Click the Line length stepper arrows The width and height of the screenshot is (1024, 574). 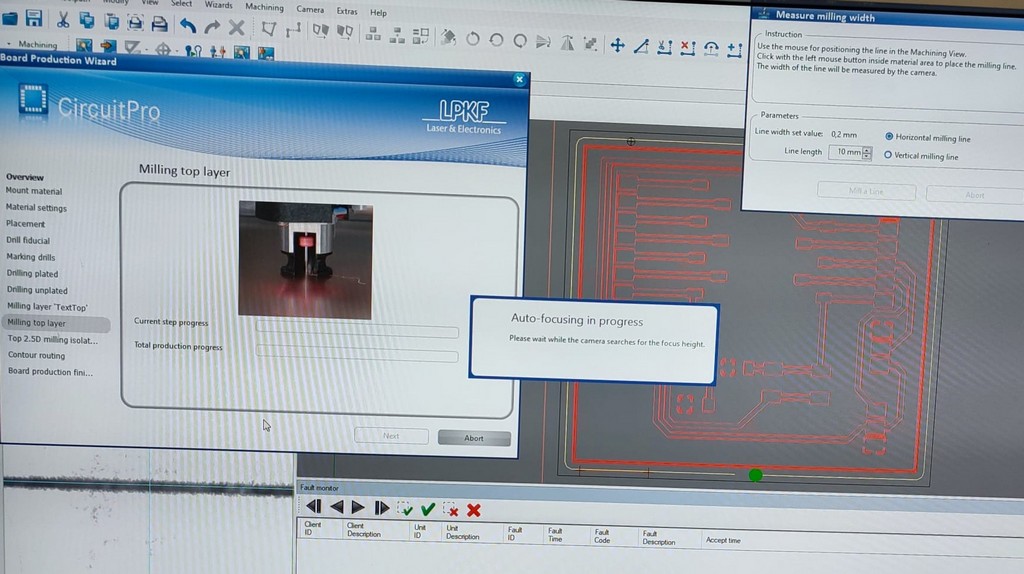(867, 153)
